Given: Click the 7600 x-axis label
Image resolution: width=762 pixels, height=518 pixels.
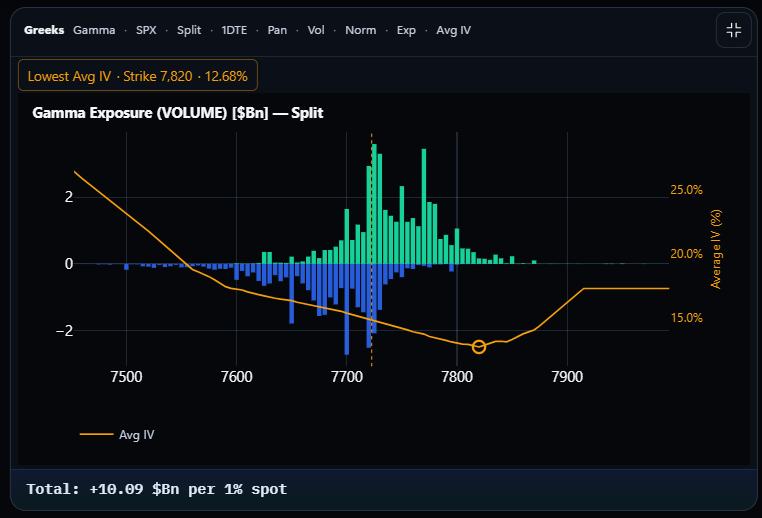Looking at the screenshot, I should coord(237,377).
